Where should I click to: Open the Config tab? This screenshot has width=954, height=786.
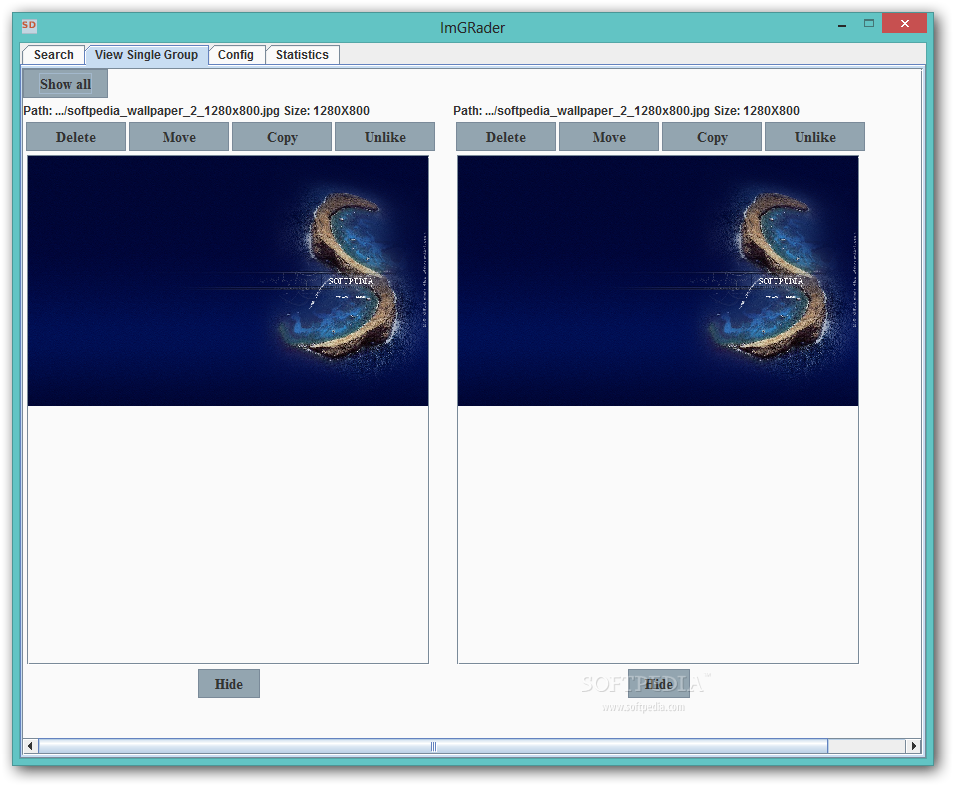pos(235,55)
